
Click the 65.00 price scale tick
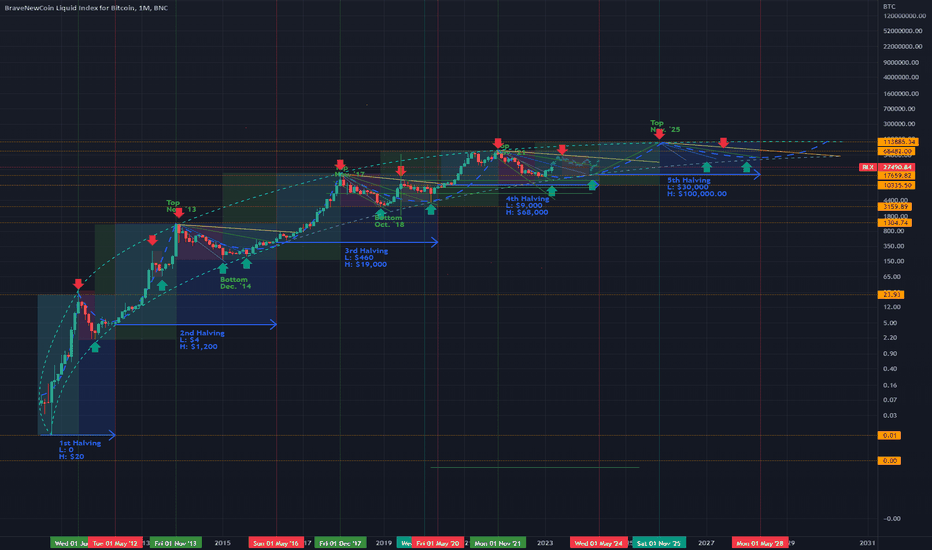(x=892, y=277)
